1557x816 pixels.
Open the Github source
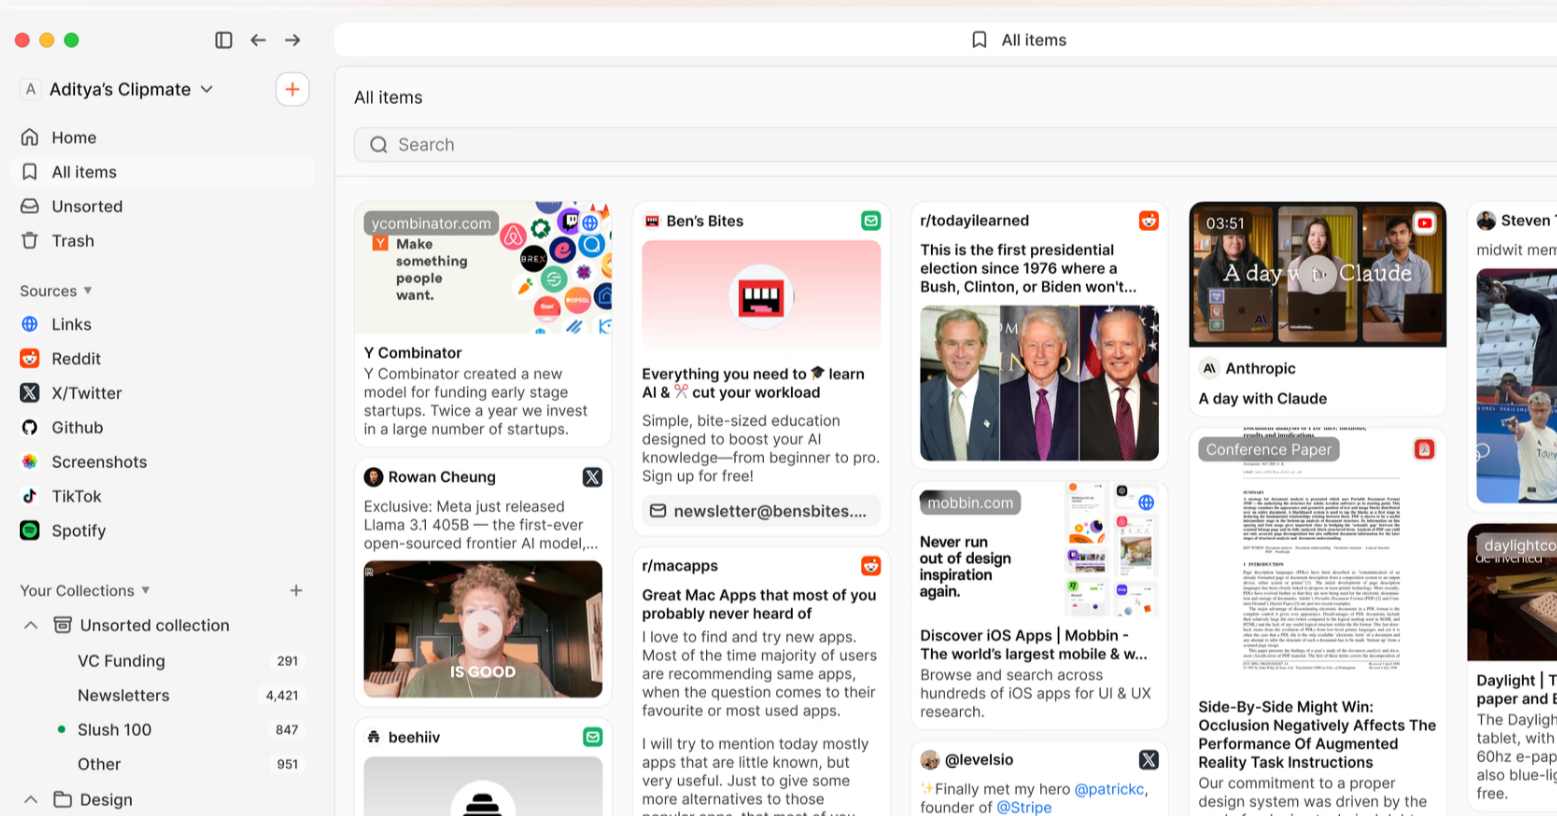pos(76,427)
